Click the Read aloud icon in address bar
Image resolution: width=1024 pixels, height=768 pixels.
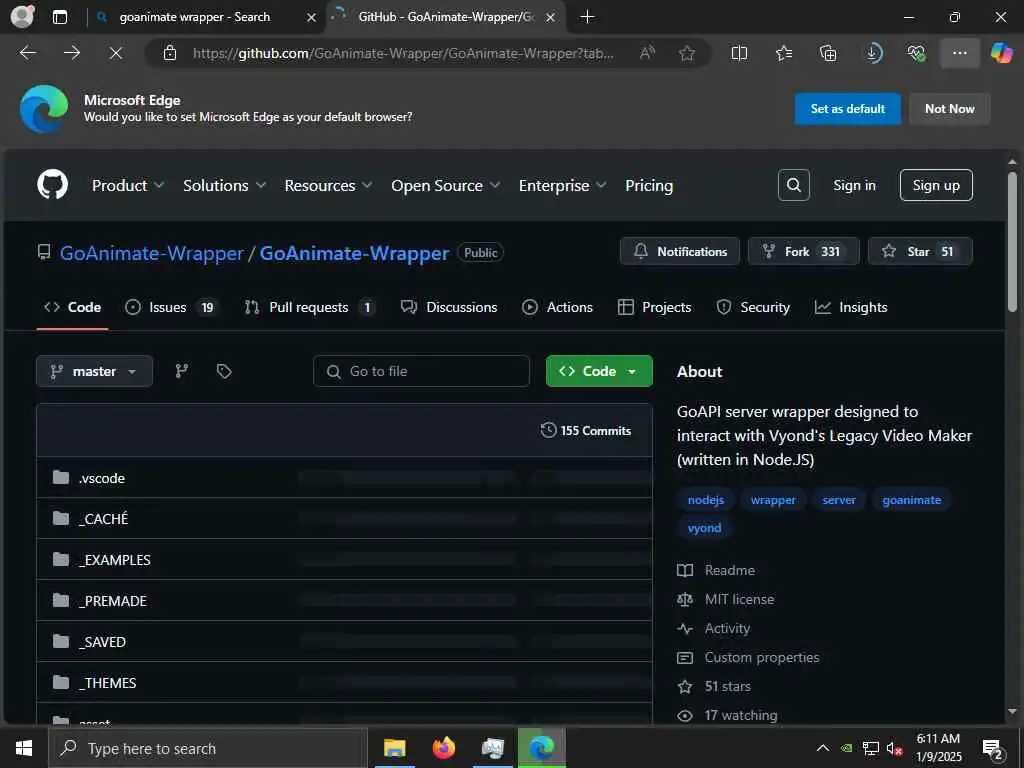point(647,53)
